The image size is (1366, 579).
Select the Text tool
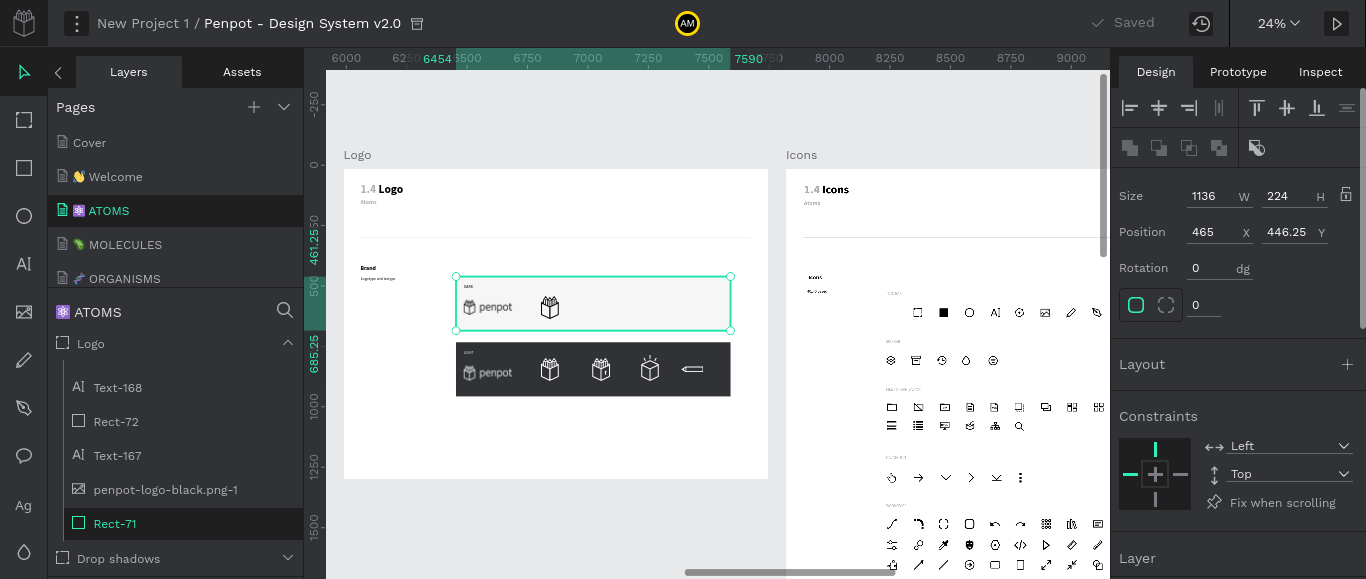pyautogui.click(x=24, y=264)
